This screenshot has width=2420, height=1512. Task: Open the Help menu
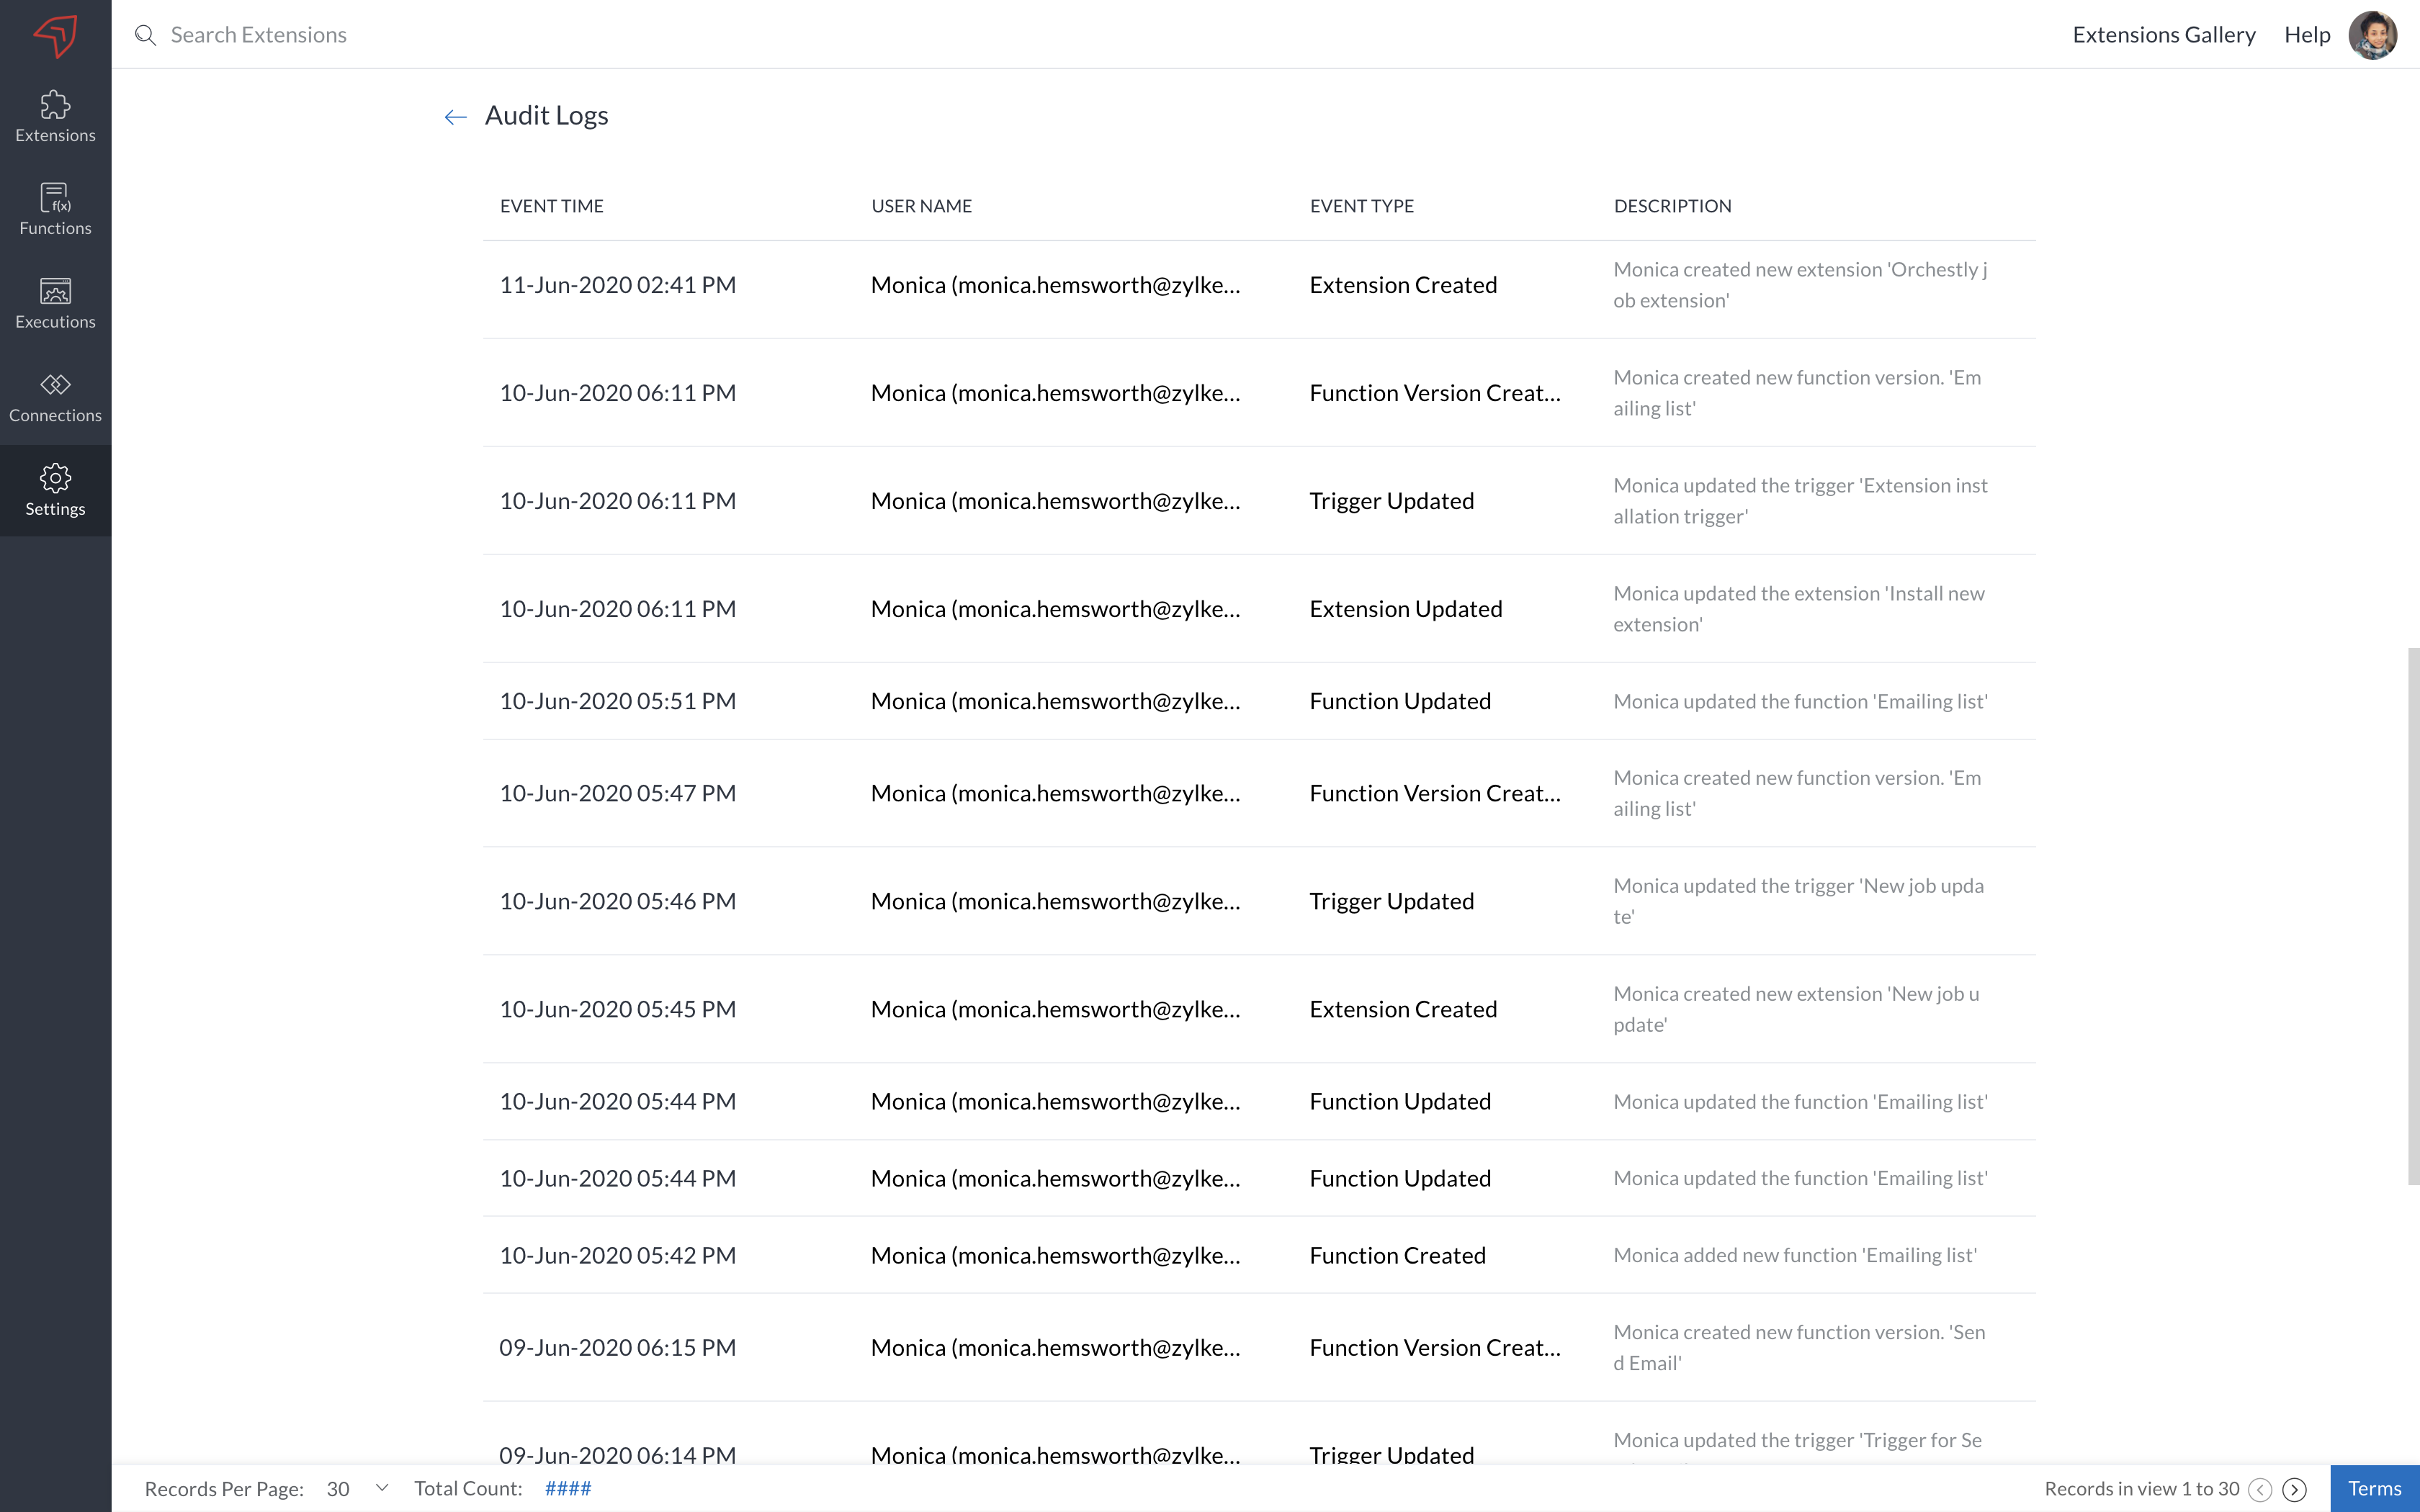pos(2306,35)
